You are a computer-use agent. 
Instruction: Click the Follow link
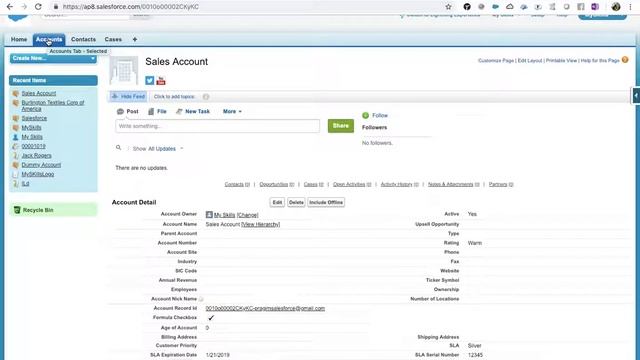click(380, 116)
